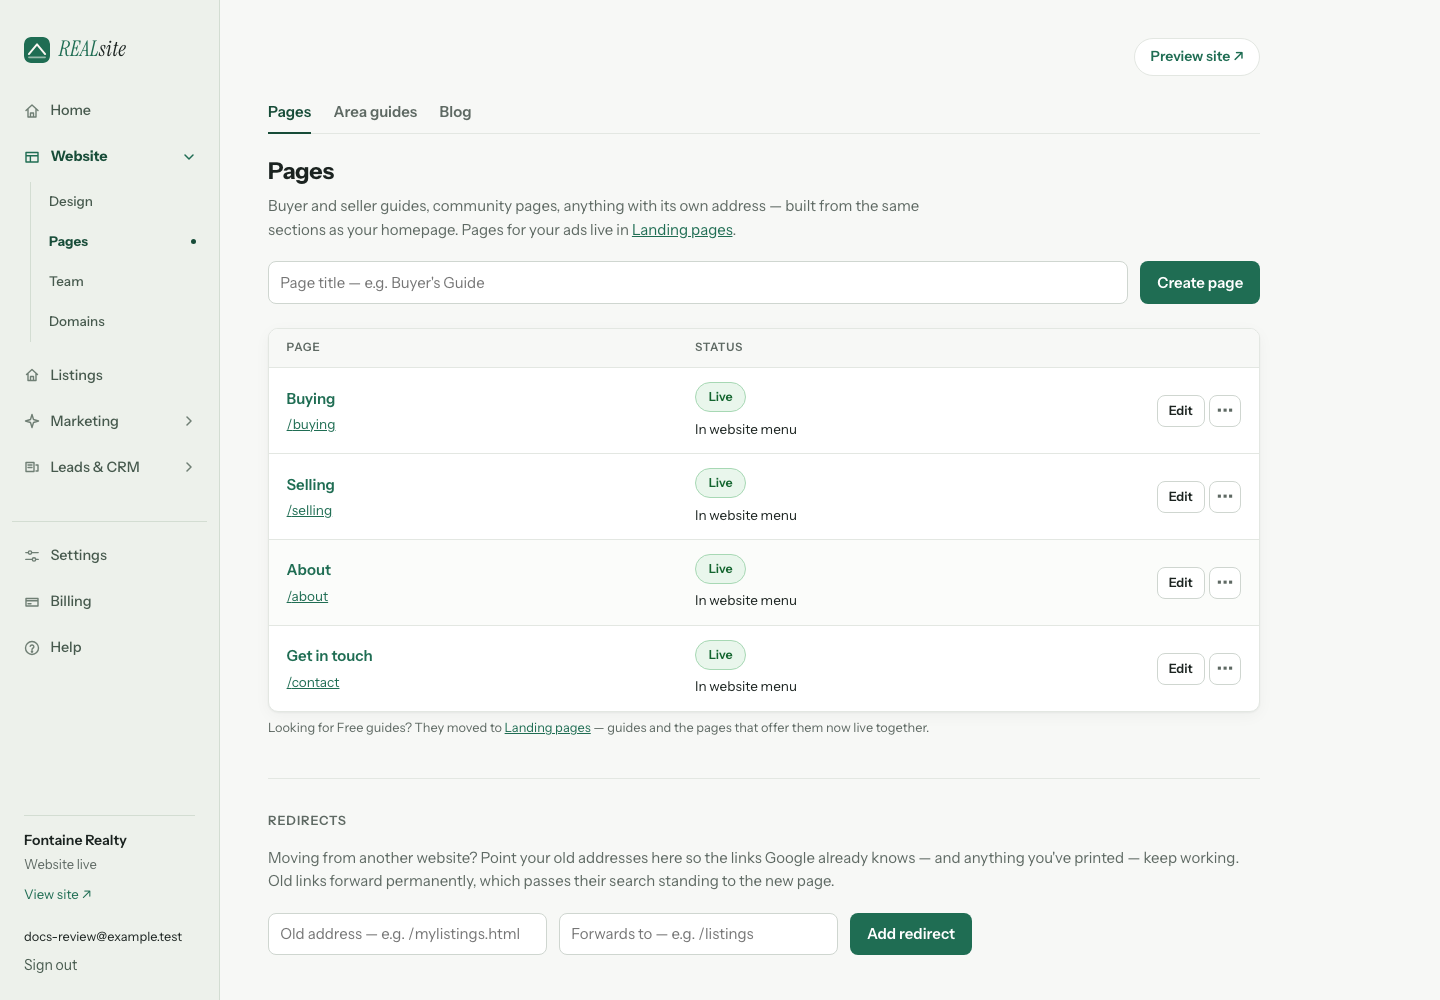Click the Website layout icon in sidebar

tap(32, 157)
